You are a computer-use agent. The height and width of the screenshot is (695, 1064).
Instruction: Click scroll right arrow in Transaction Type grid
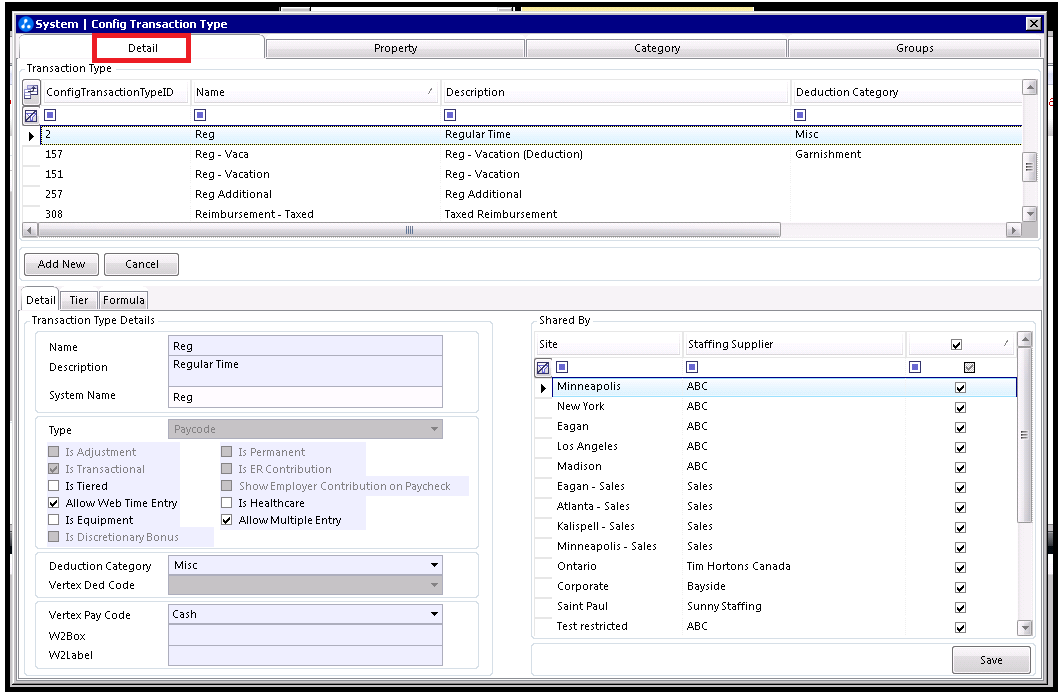[1013, 230]
